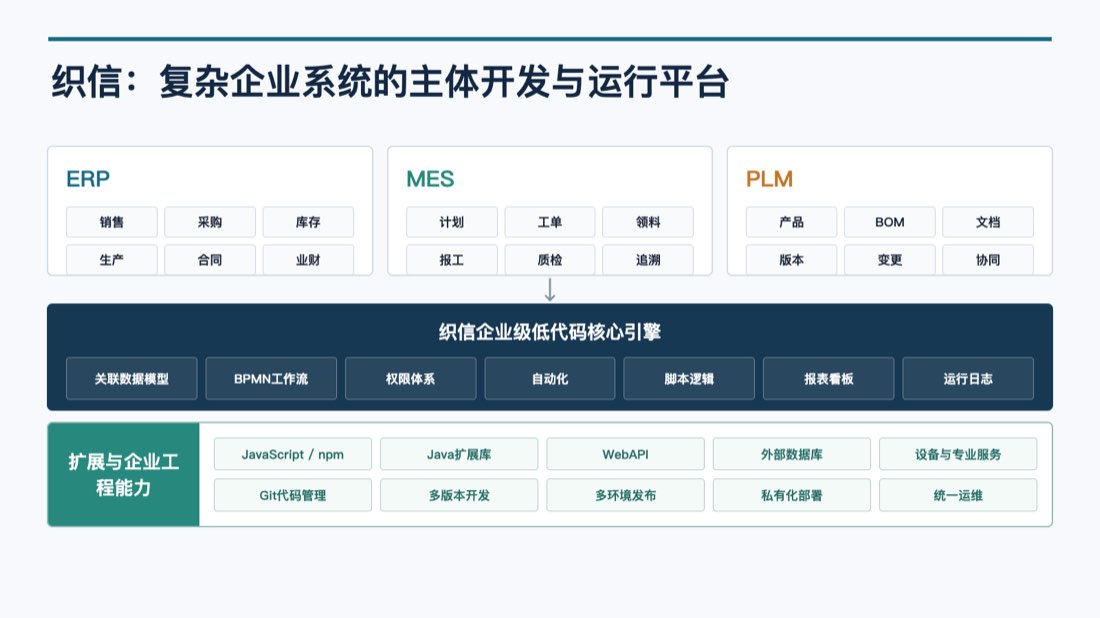The width and height of the screenshot is (1100, 618).
Task: Click the slide title 织信：复杂企业系统的主体开发与运行平台
Action: tap(390, 82)
